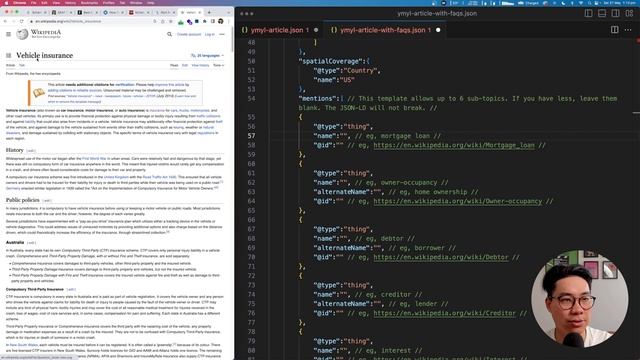Viewport: 640px width, 360px height.
Task: Switch to the Wikipedia Talk tab
Action: pyautogui.click(x=22, y=65)
